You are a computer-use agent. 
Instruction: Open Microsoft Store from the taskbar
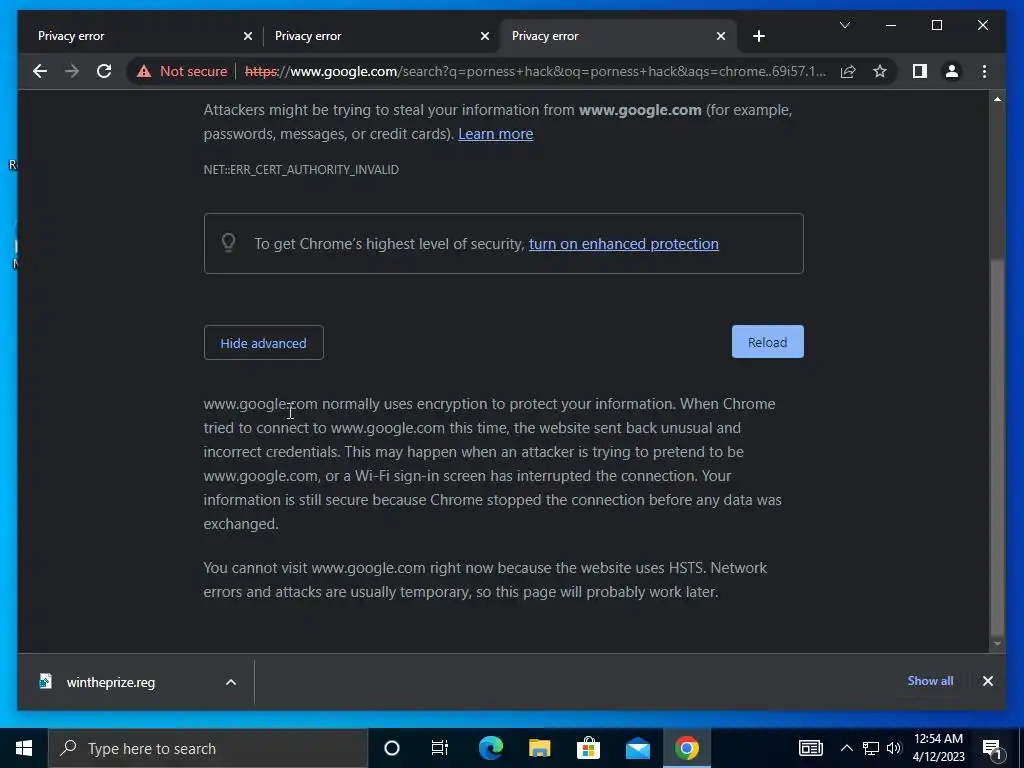pyautogui.click(x=588, y=748)
